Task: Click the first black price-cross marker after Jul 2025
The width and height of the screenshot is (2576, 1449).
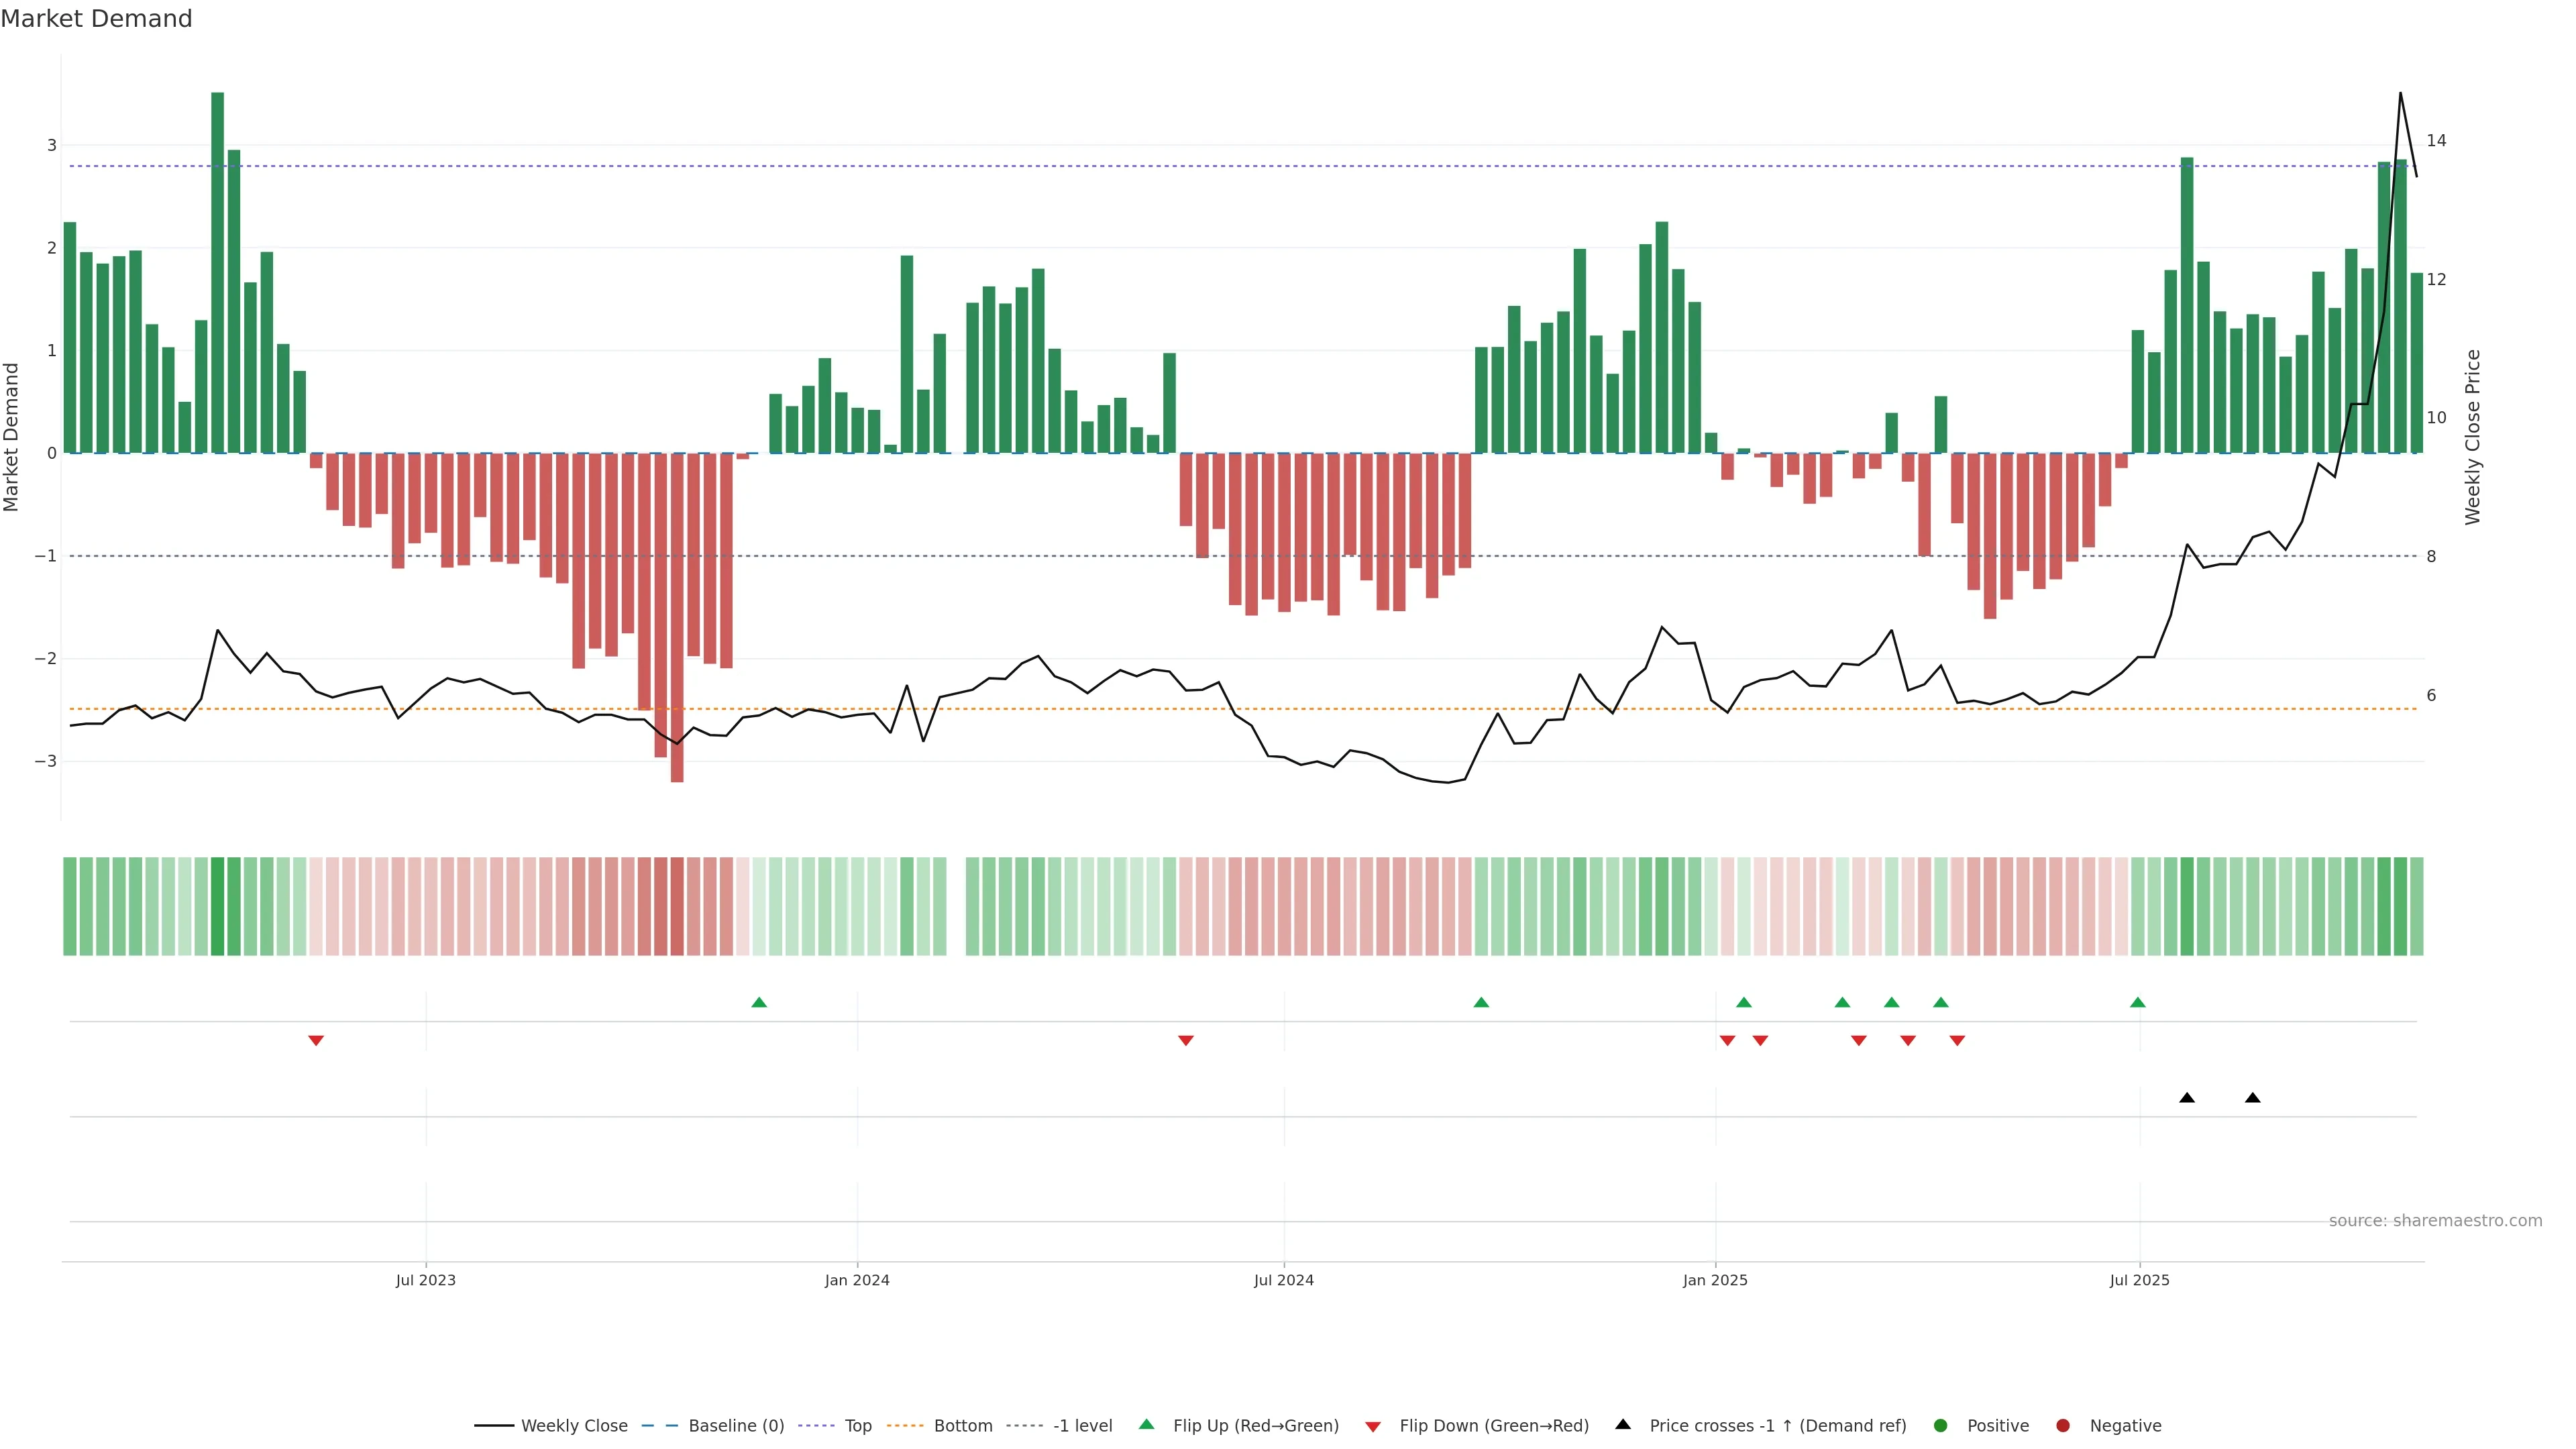Action: click(2187, 1098)
